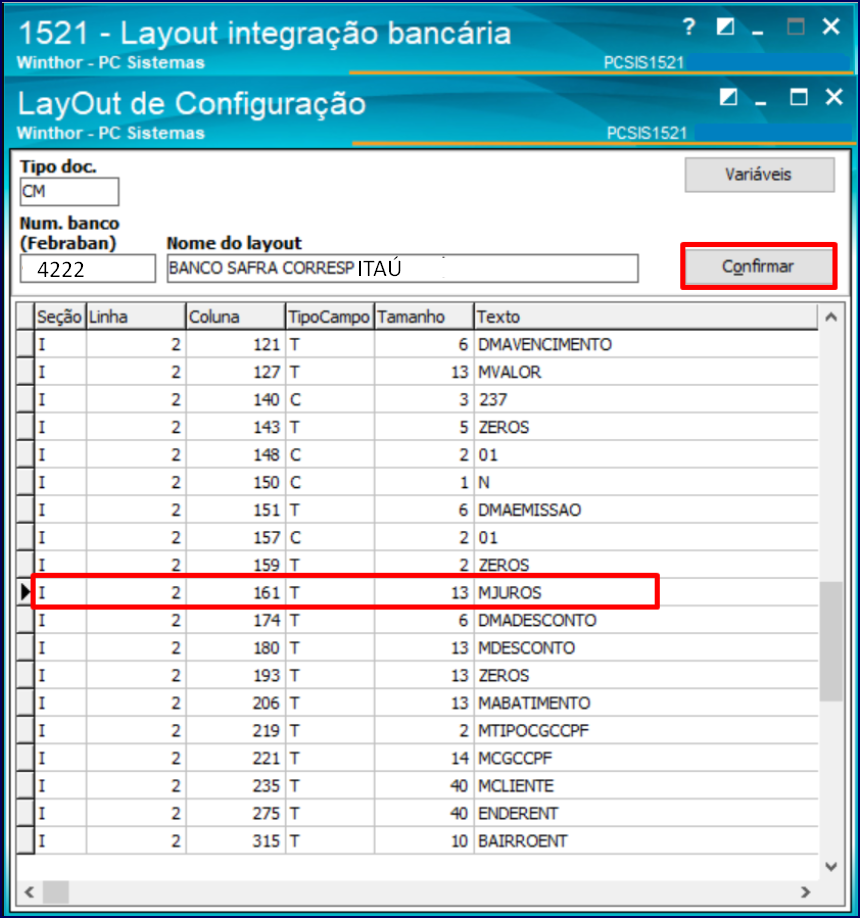Focus the Tipo doc. input field
This screenshot has width=860, height=918.
(69, 191)
